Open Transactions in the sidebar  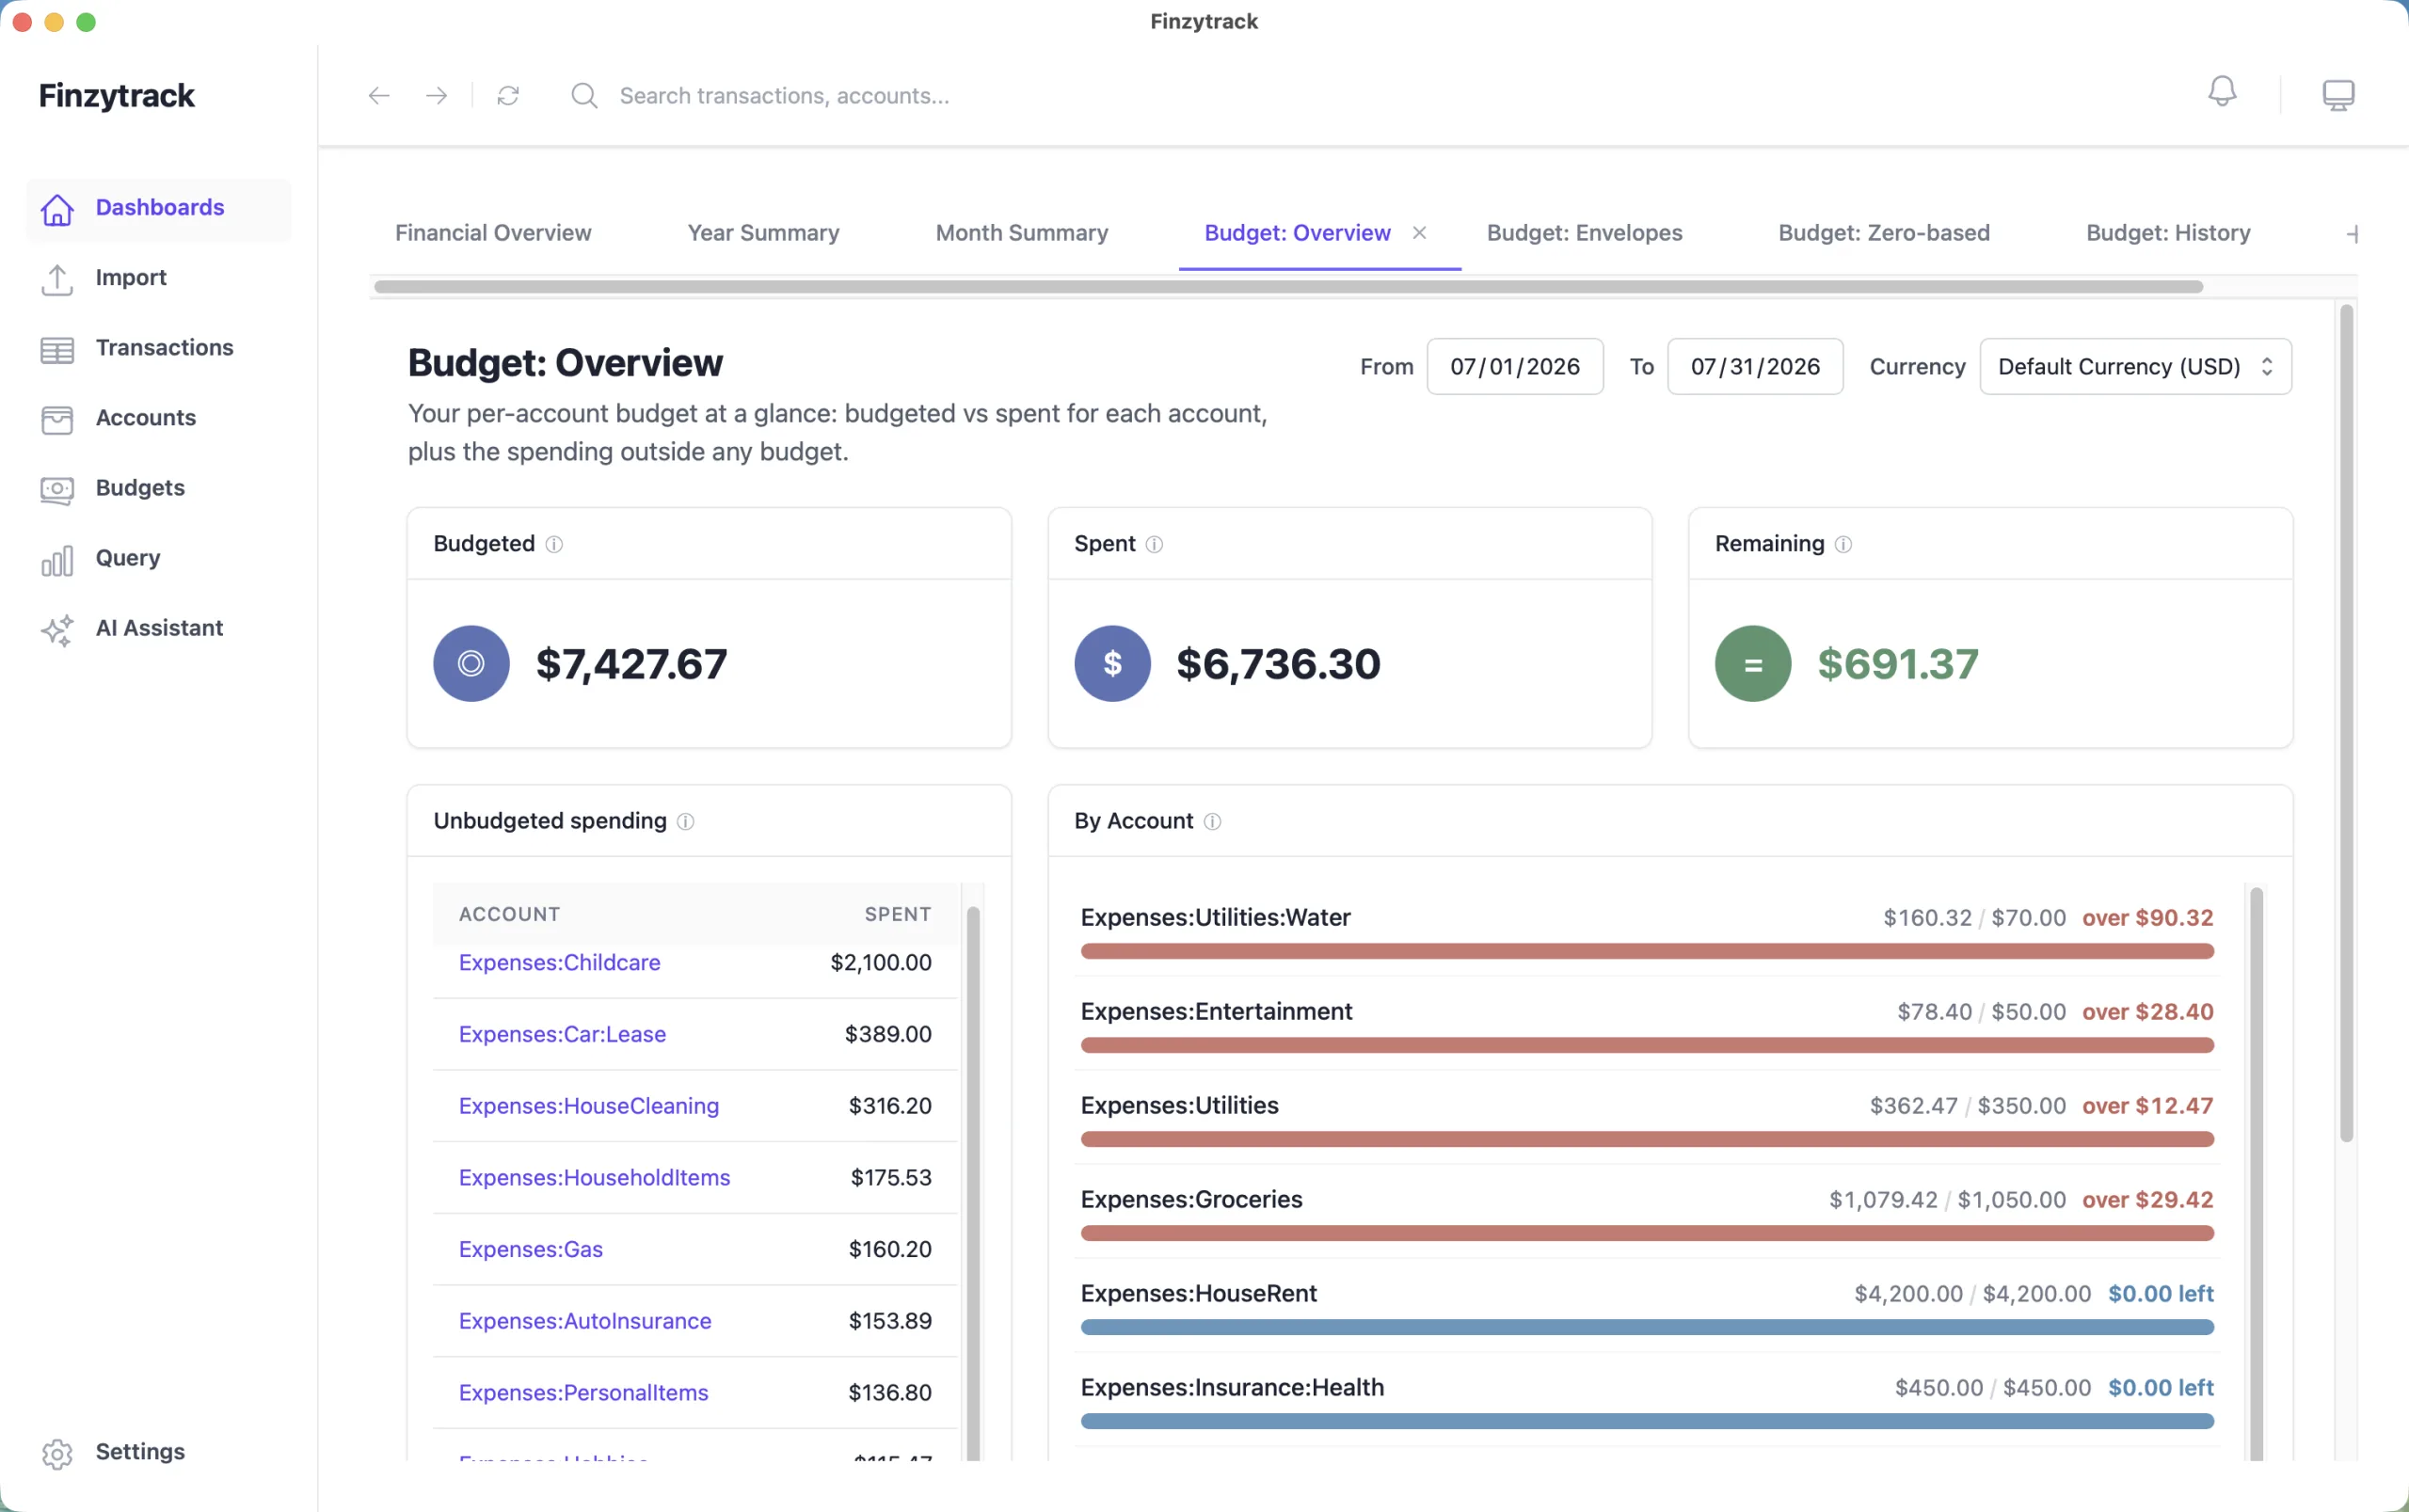[x=159, y=347]
